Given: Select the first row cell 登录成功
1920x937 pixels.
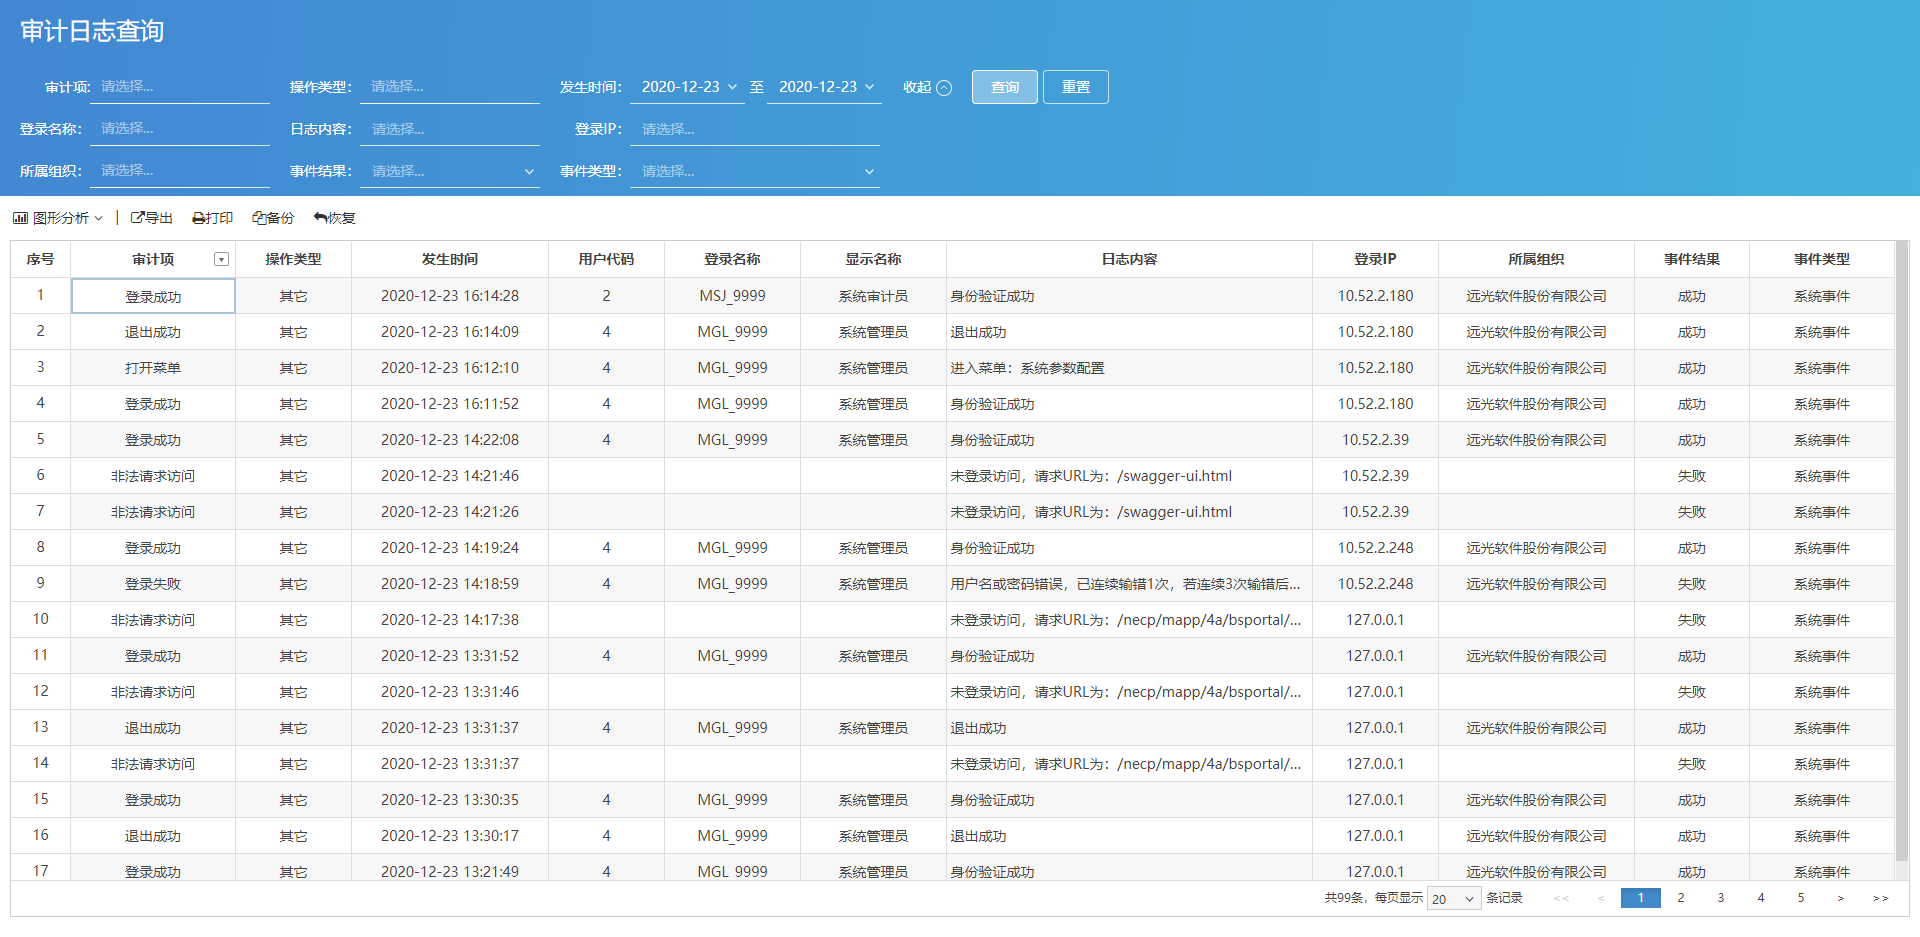Looking at the screenshot, I should tap(152, 295).
